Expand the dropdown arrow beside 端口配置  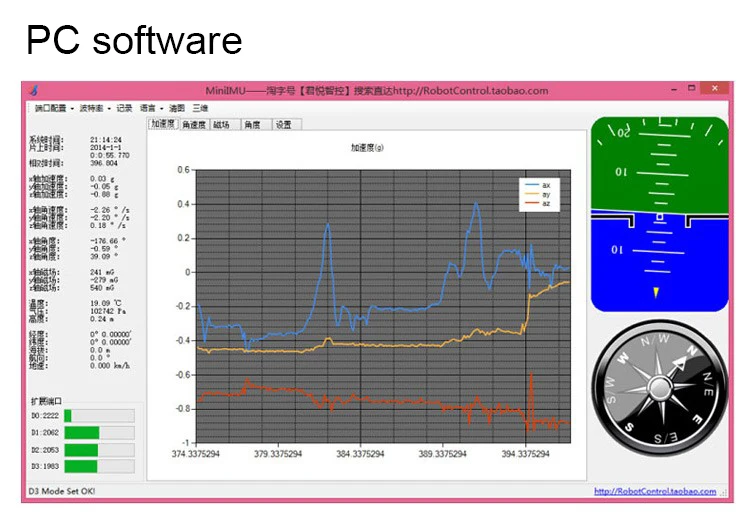coord(72,109)
